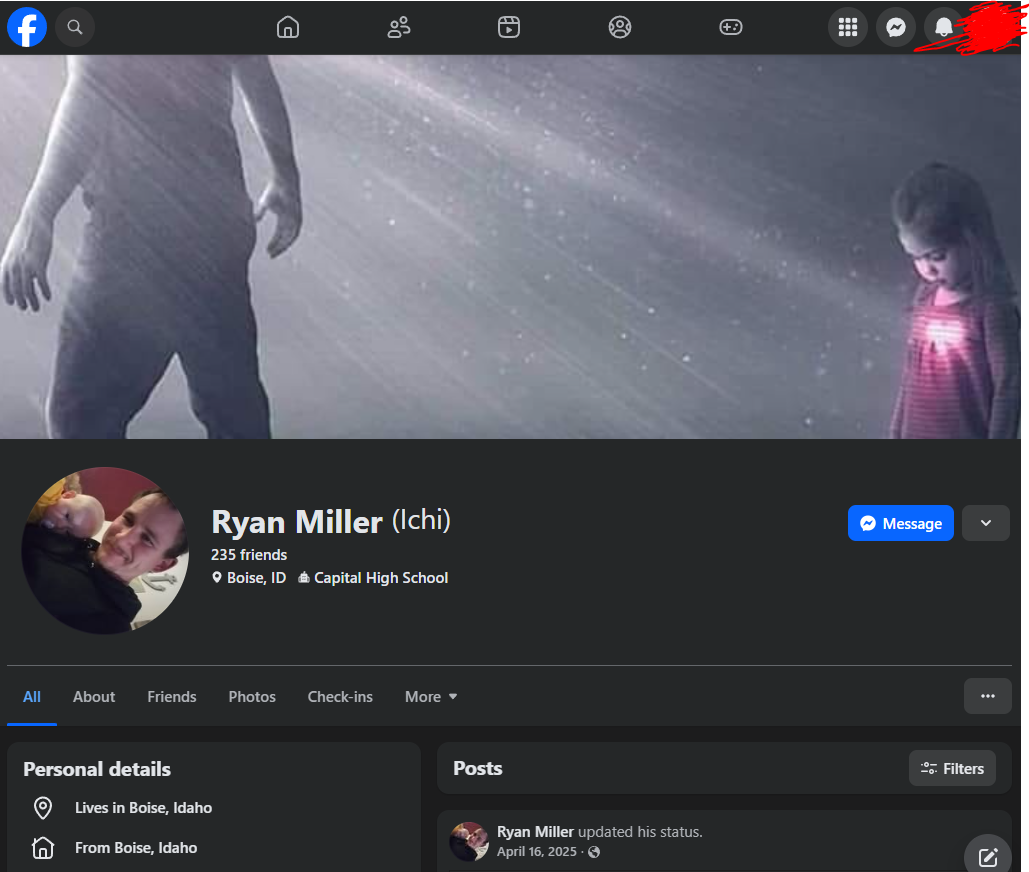Open Reels video icon
This screenshot has width=1029, height=872.
point(509,27)
